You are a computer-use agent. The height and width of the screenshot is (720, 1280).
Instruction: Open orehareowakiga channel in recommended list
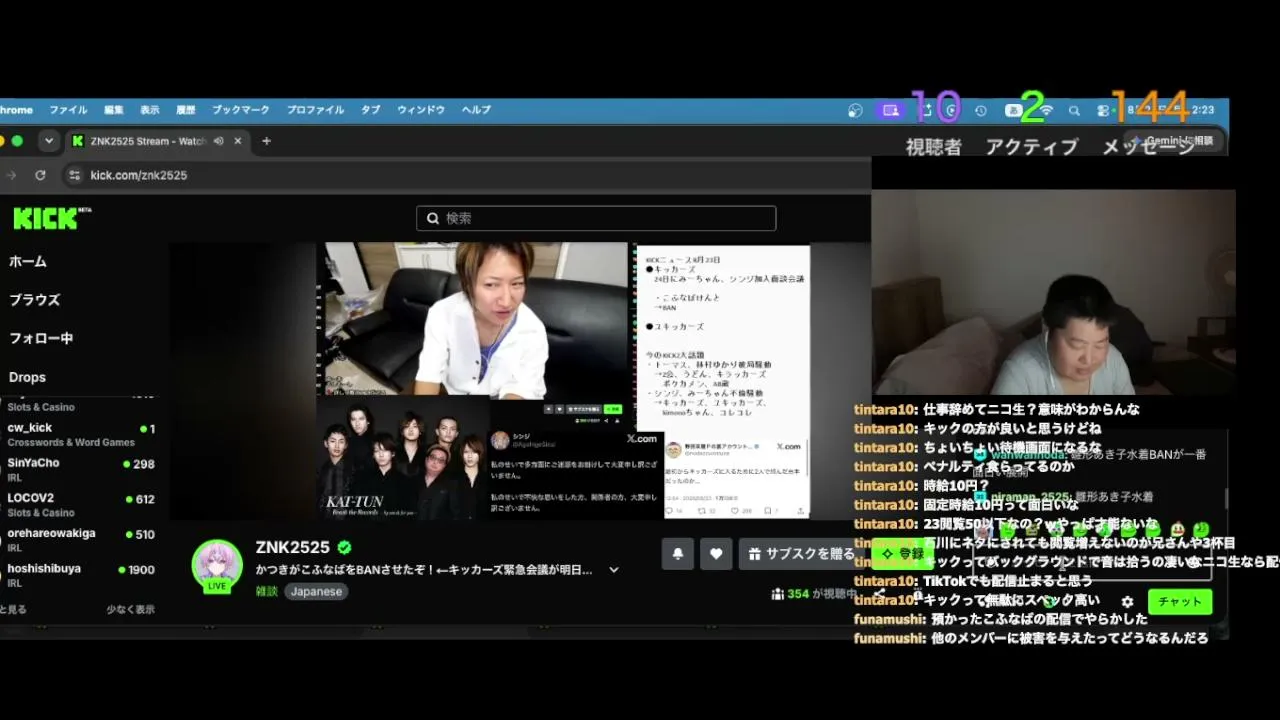80,540
